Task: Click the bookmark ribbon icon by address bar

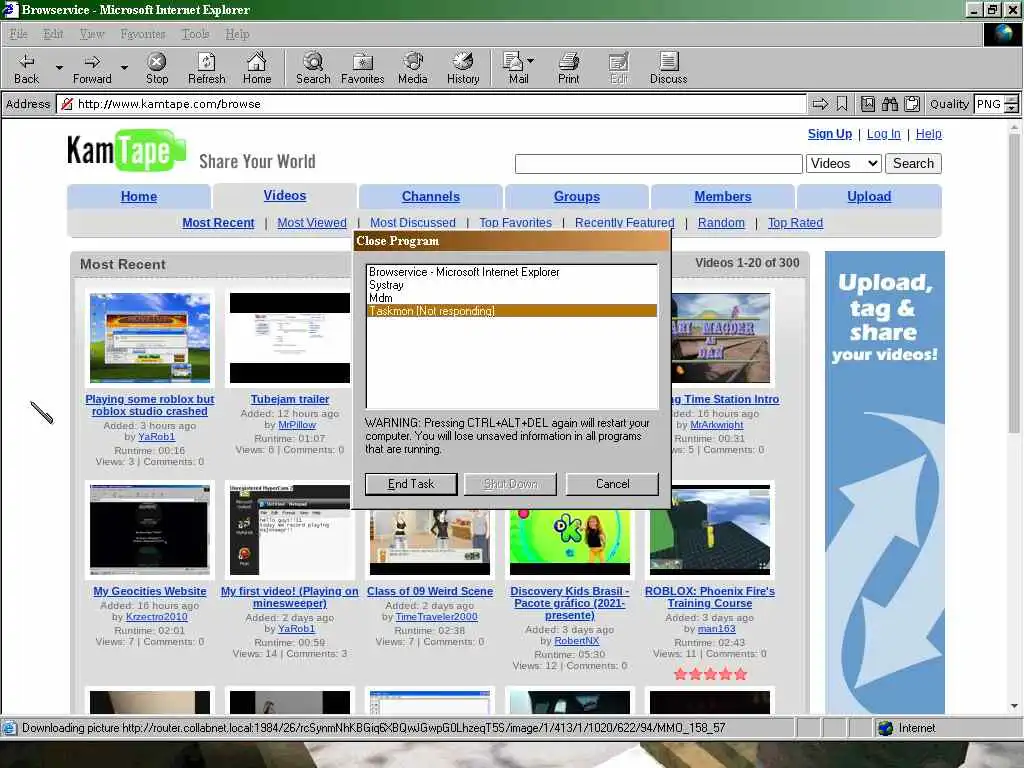Action: point(842,104)
